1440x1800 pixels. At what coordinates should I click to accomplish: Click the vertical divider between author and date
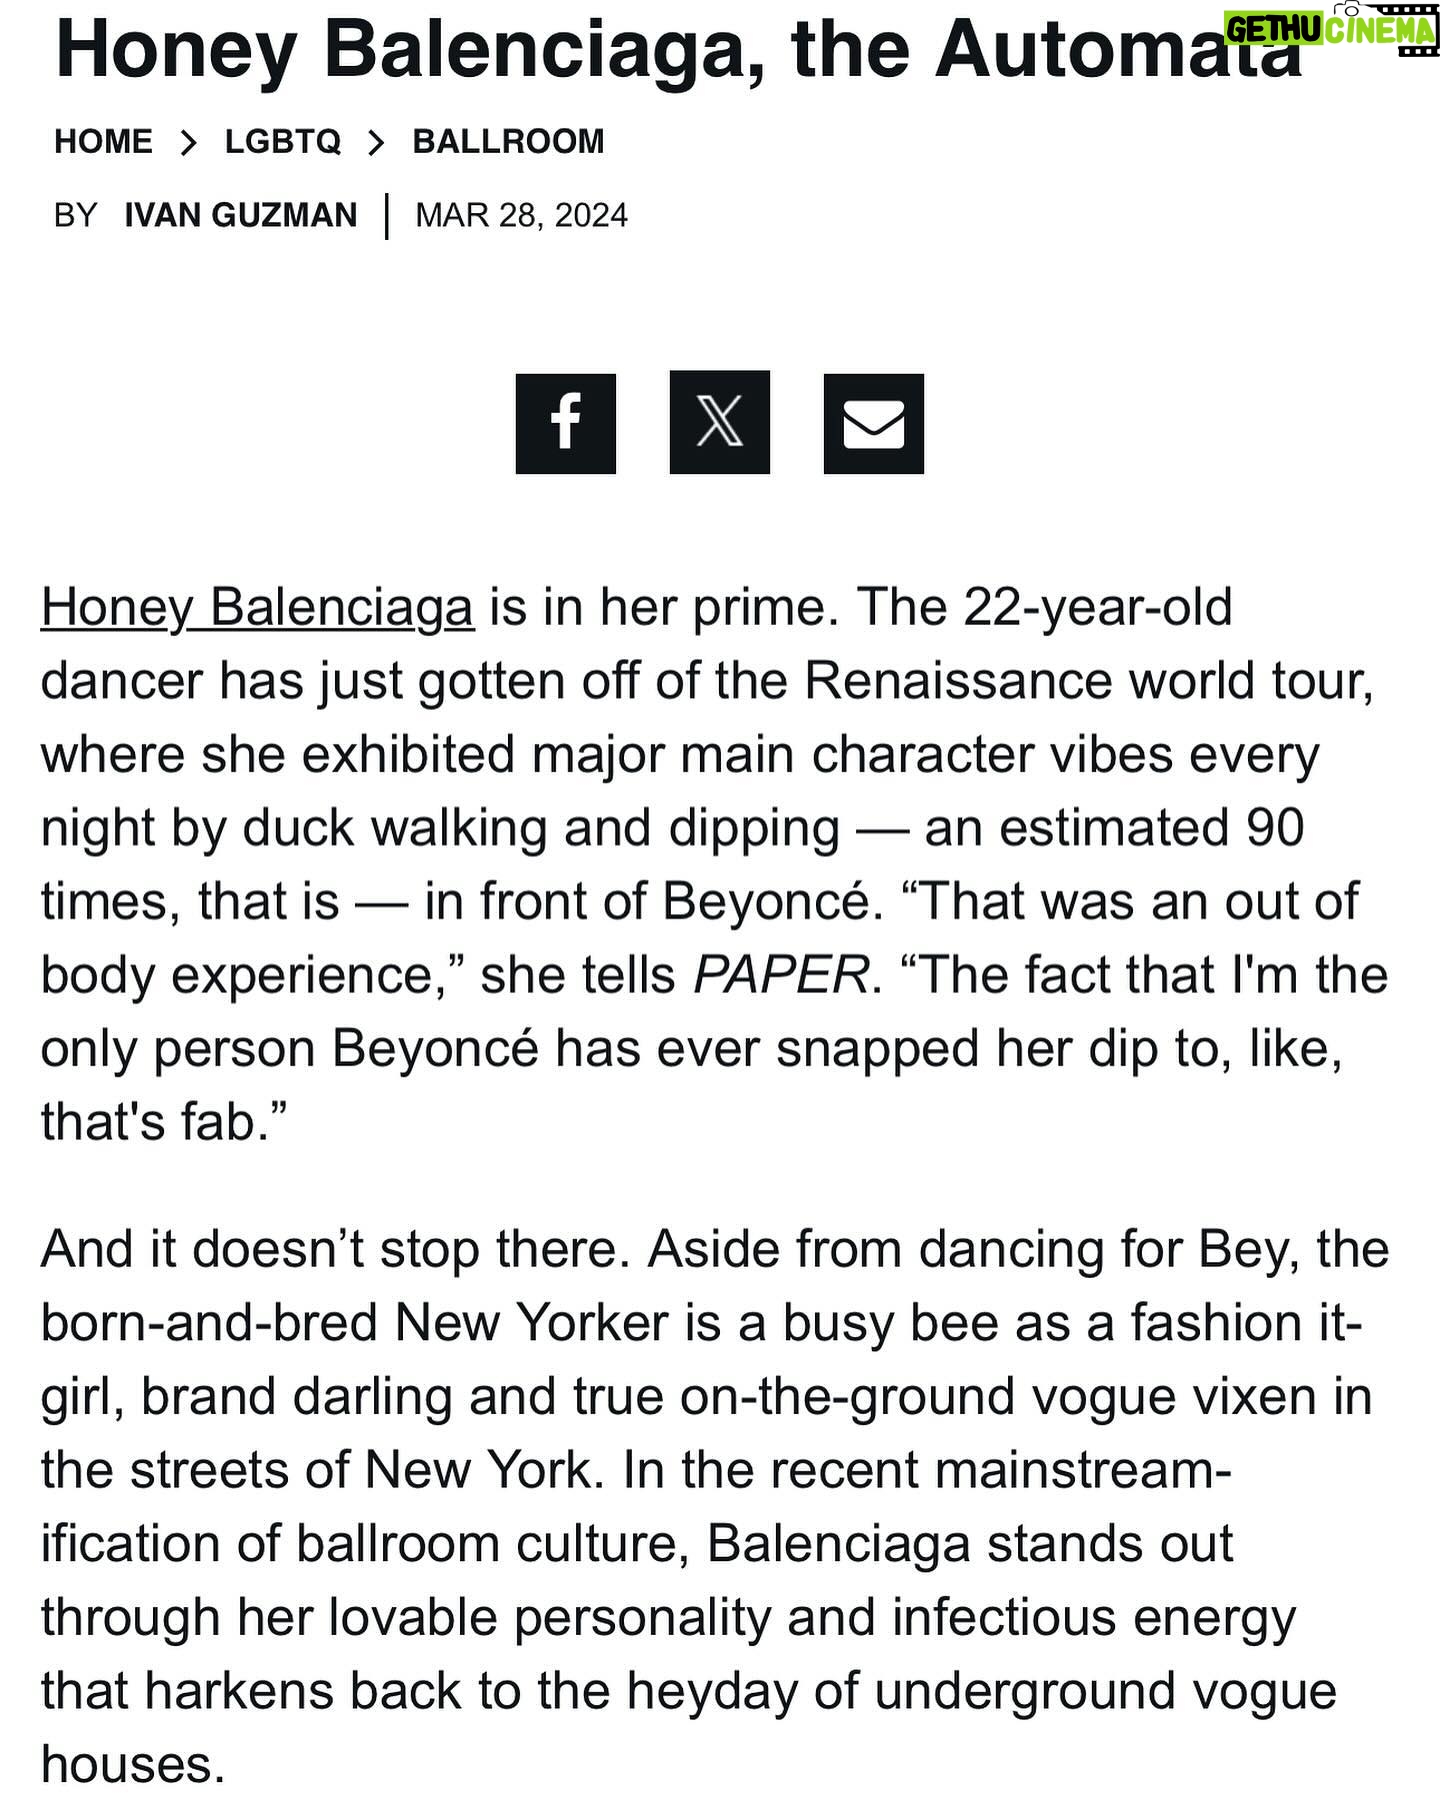[386, 217]
